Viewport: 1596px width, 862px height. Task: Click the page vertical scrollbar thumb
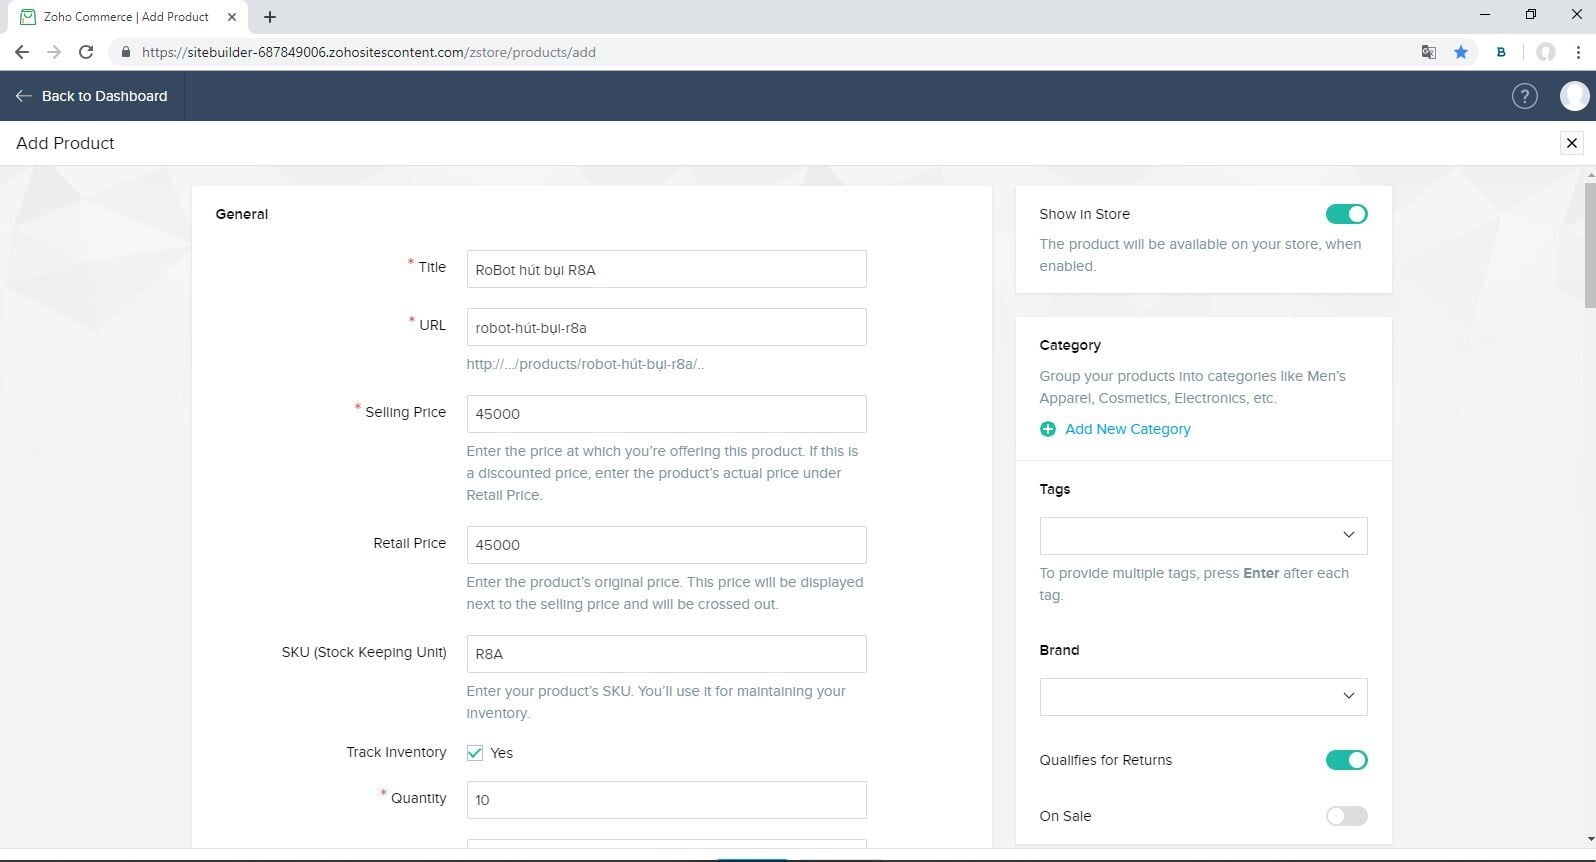click(1589, 245)
